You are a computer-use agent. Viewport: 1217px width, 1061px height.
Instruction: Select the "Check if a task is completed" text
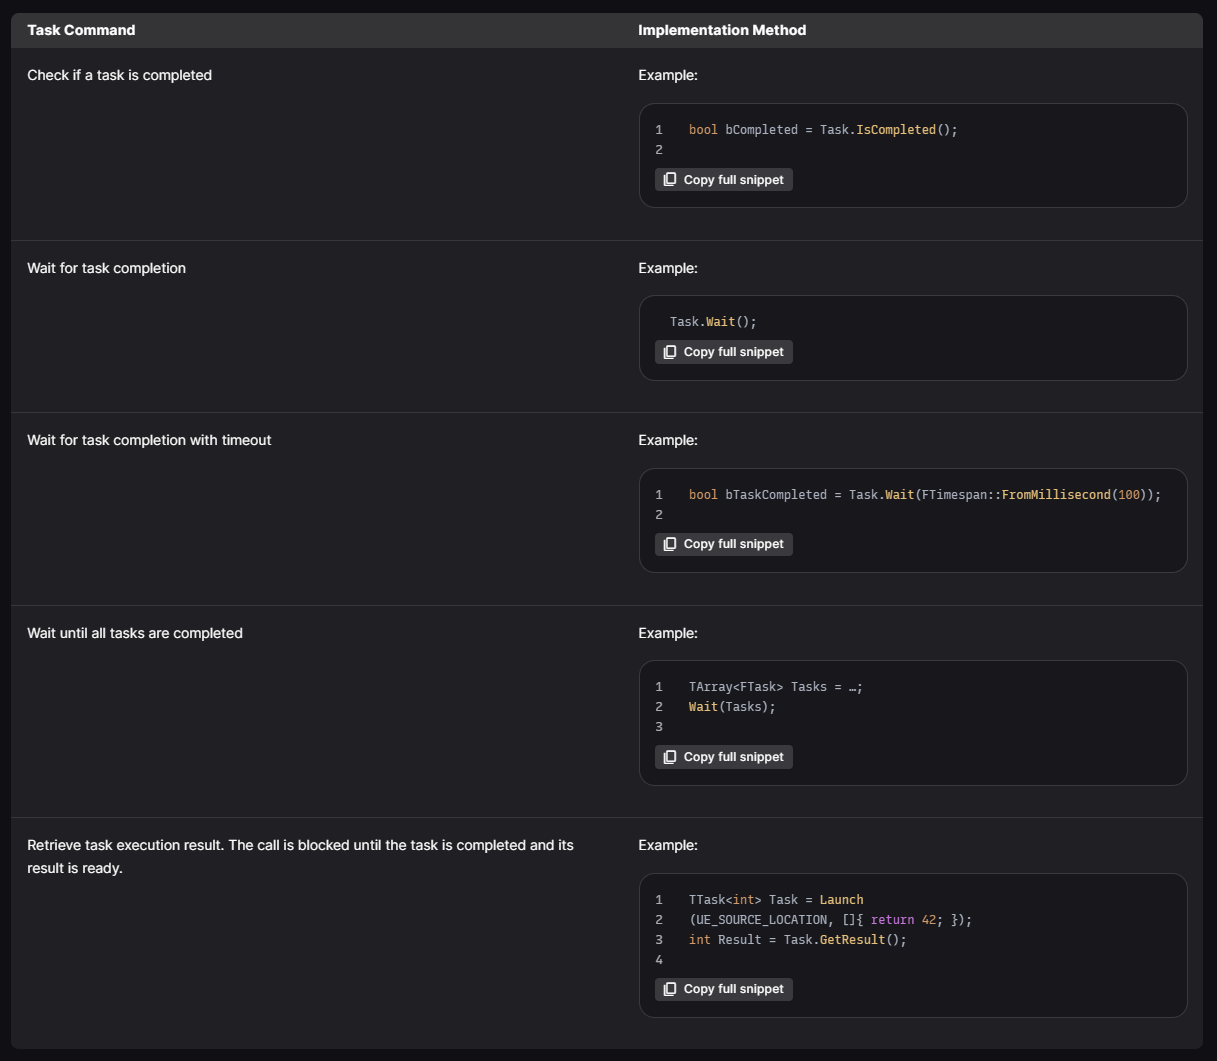coord(119,75)
